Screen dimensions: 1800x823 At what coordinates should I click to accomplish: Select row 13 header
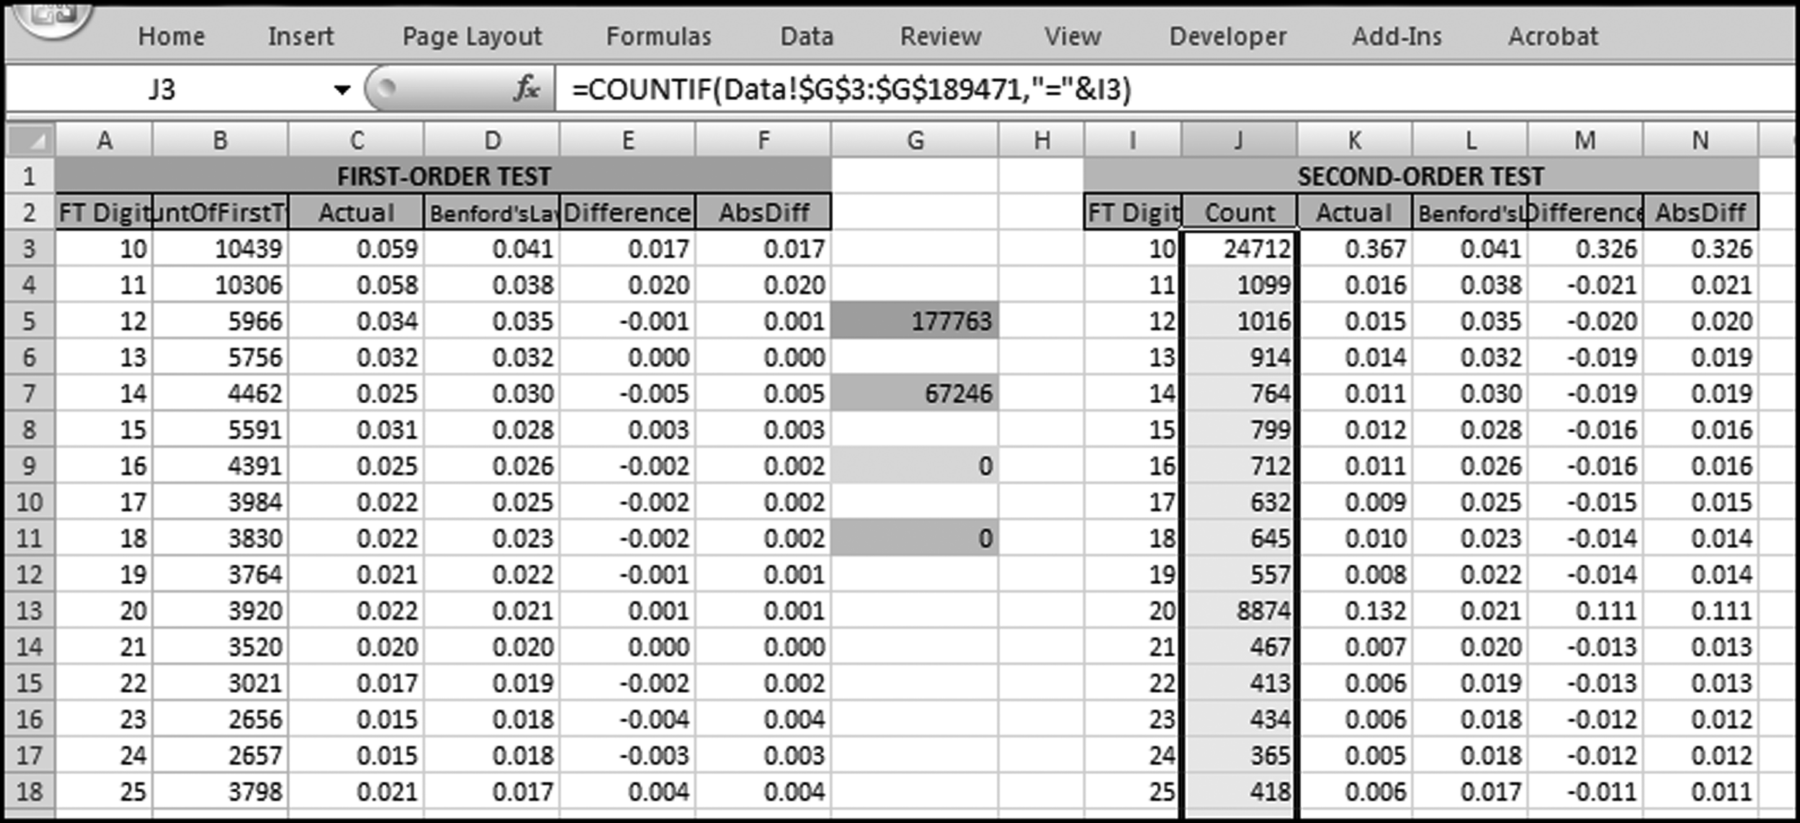[30, 610]
